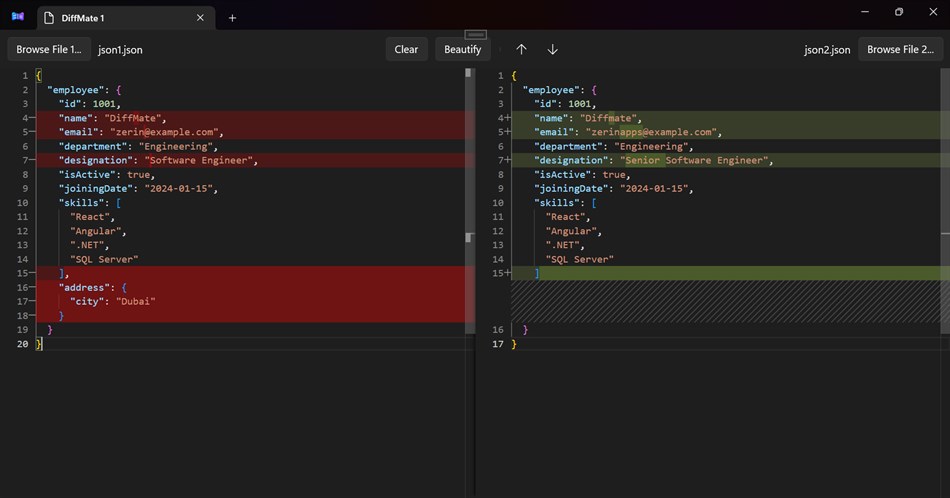Screen dimensions: 950x498
Task: Click the left pane vertical scrollbar
Action: [x=470, y=201]
